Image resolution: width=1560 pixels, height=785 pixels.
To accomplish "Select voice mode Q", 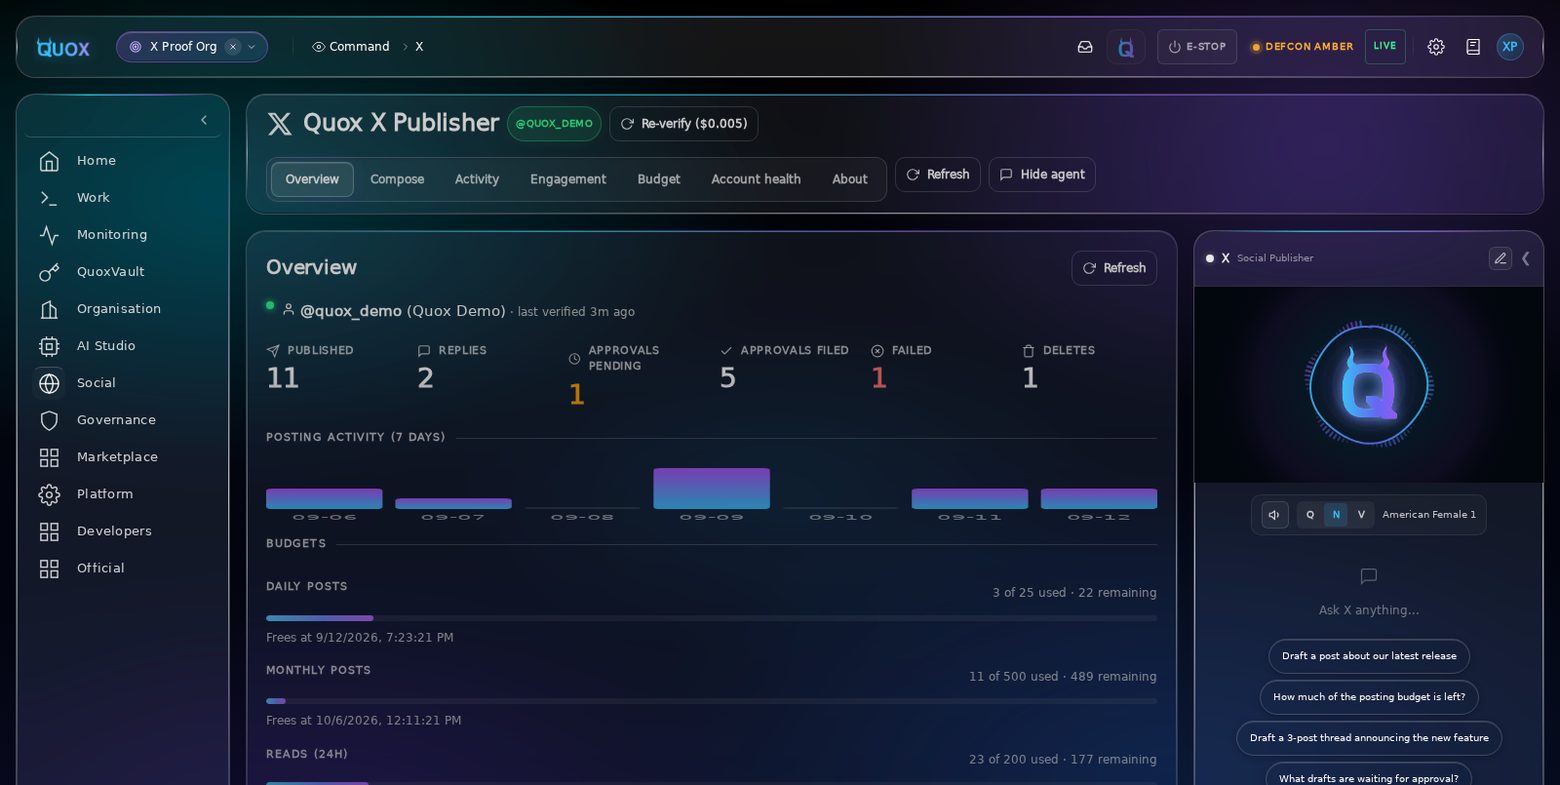I will click(1310, 515).
